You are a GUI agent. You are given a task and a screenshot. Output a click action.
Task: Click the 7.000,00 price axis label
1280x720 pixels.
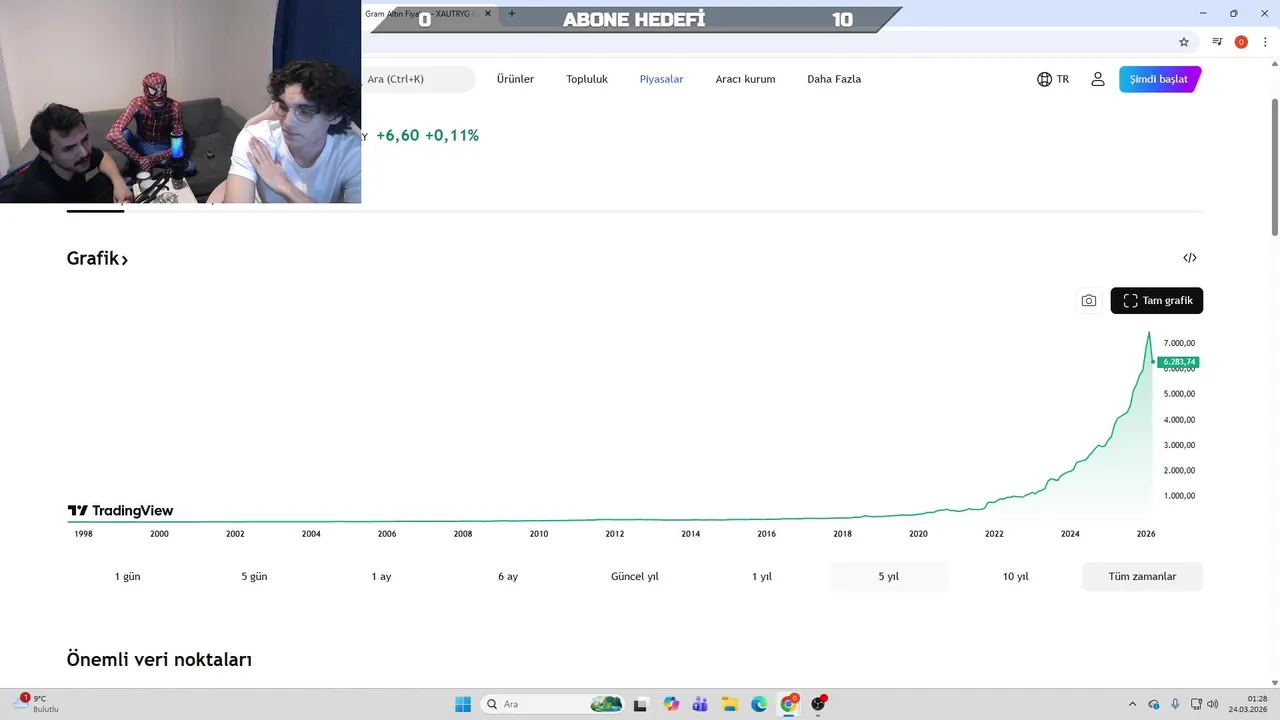point(1179,343)
